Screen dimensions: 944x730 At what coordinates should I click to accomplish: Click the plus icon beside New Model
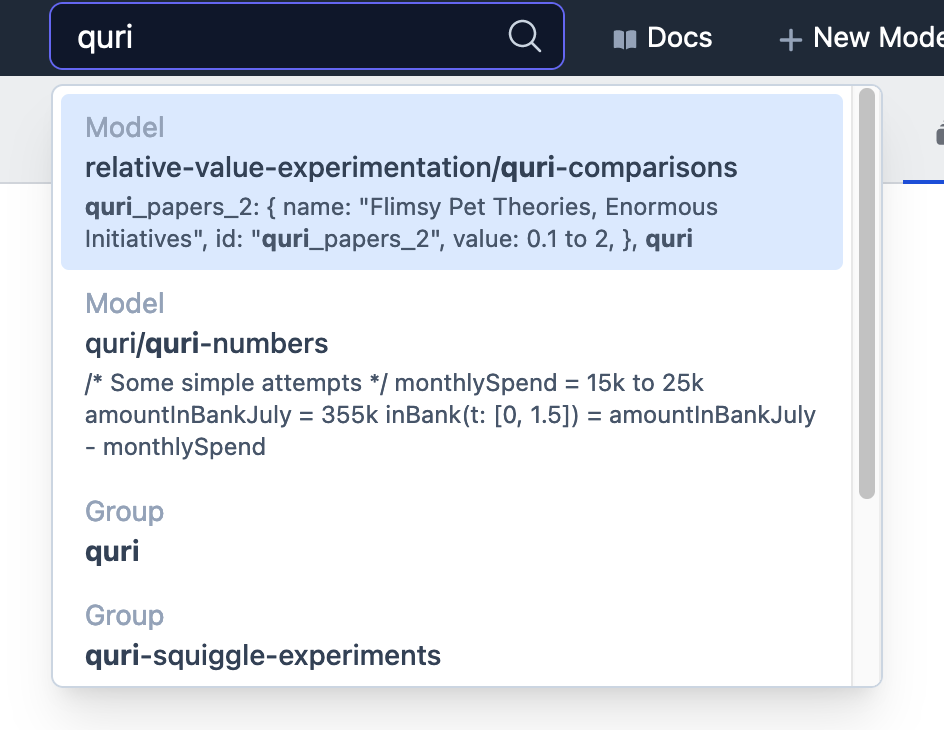point(791,40)
